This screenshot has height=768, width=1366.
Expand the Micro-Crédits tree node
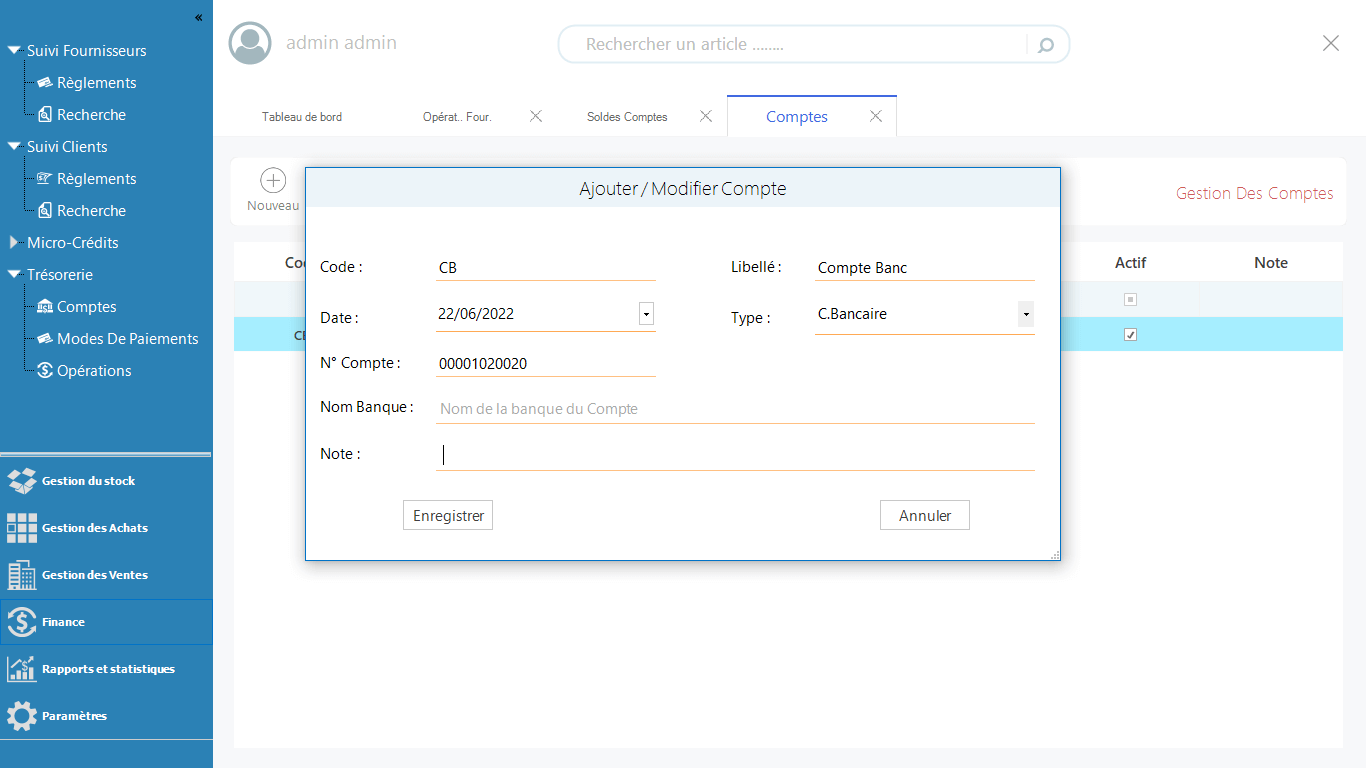(13, 243)
